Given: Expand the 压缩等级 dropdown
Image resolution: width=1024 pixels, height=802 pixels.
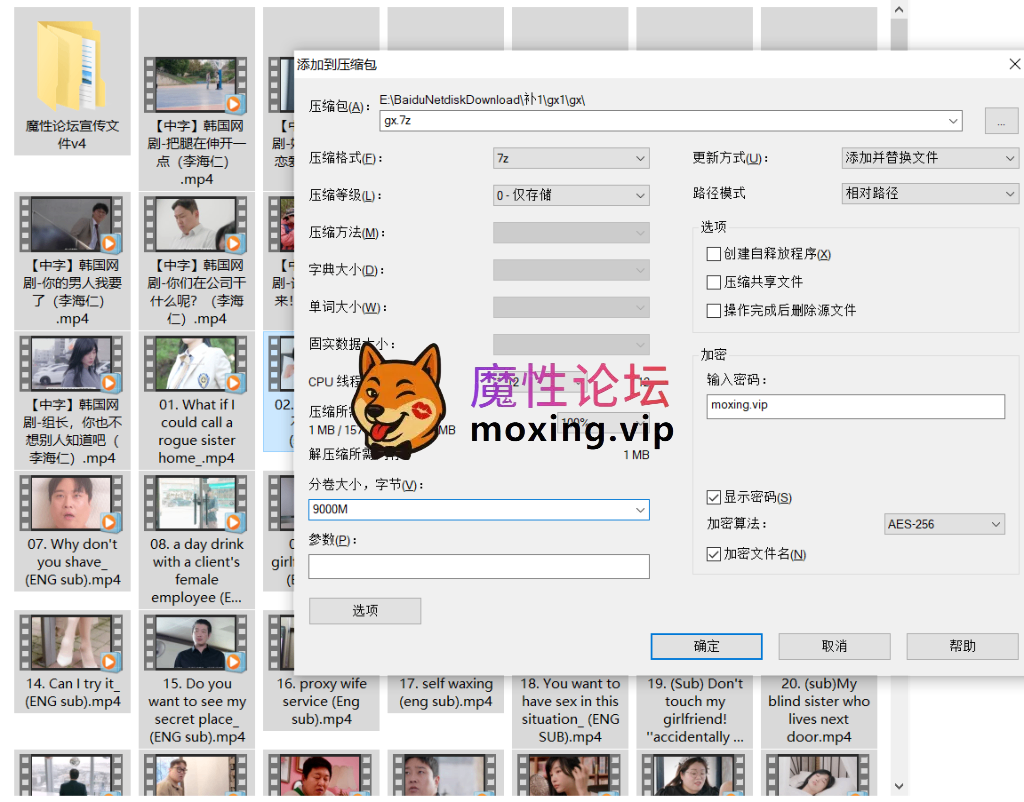Looking at the screenshot, I should point(571,195).
